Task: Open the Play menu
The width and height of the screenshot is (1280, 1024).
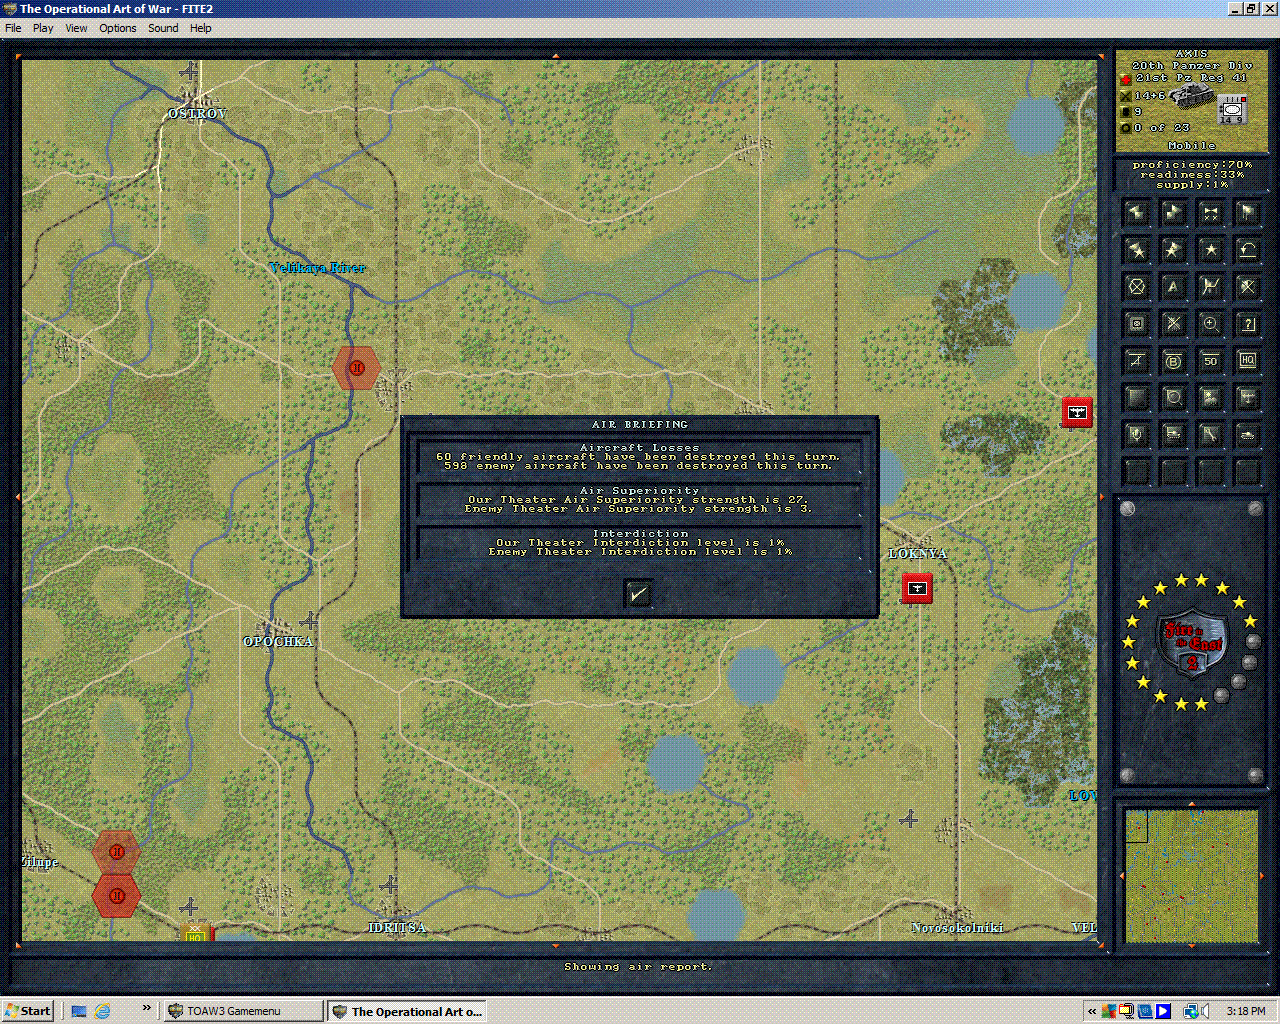Action: tap(43, 28)
